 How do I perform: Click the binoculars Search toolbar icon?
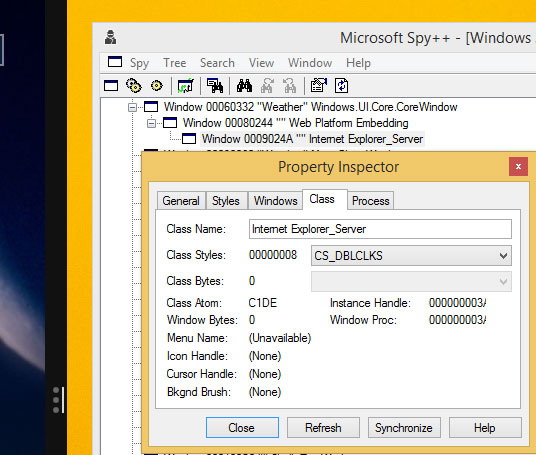pos(244,85)
